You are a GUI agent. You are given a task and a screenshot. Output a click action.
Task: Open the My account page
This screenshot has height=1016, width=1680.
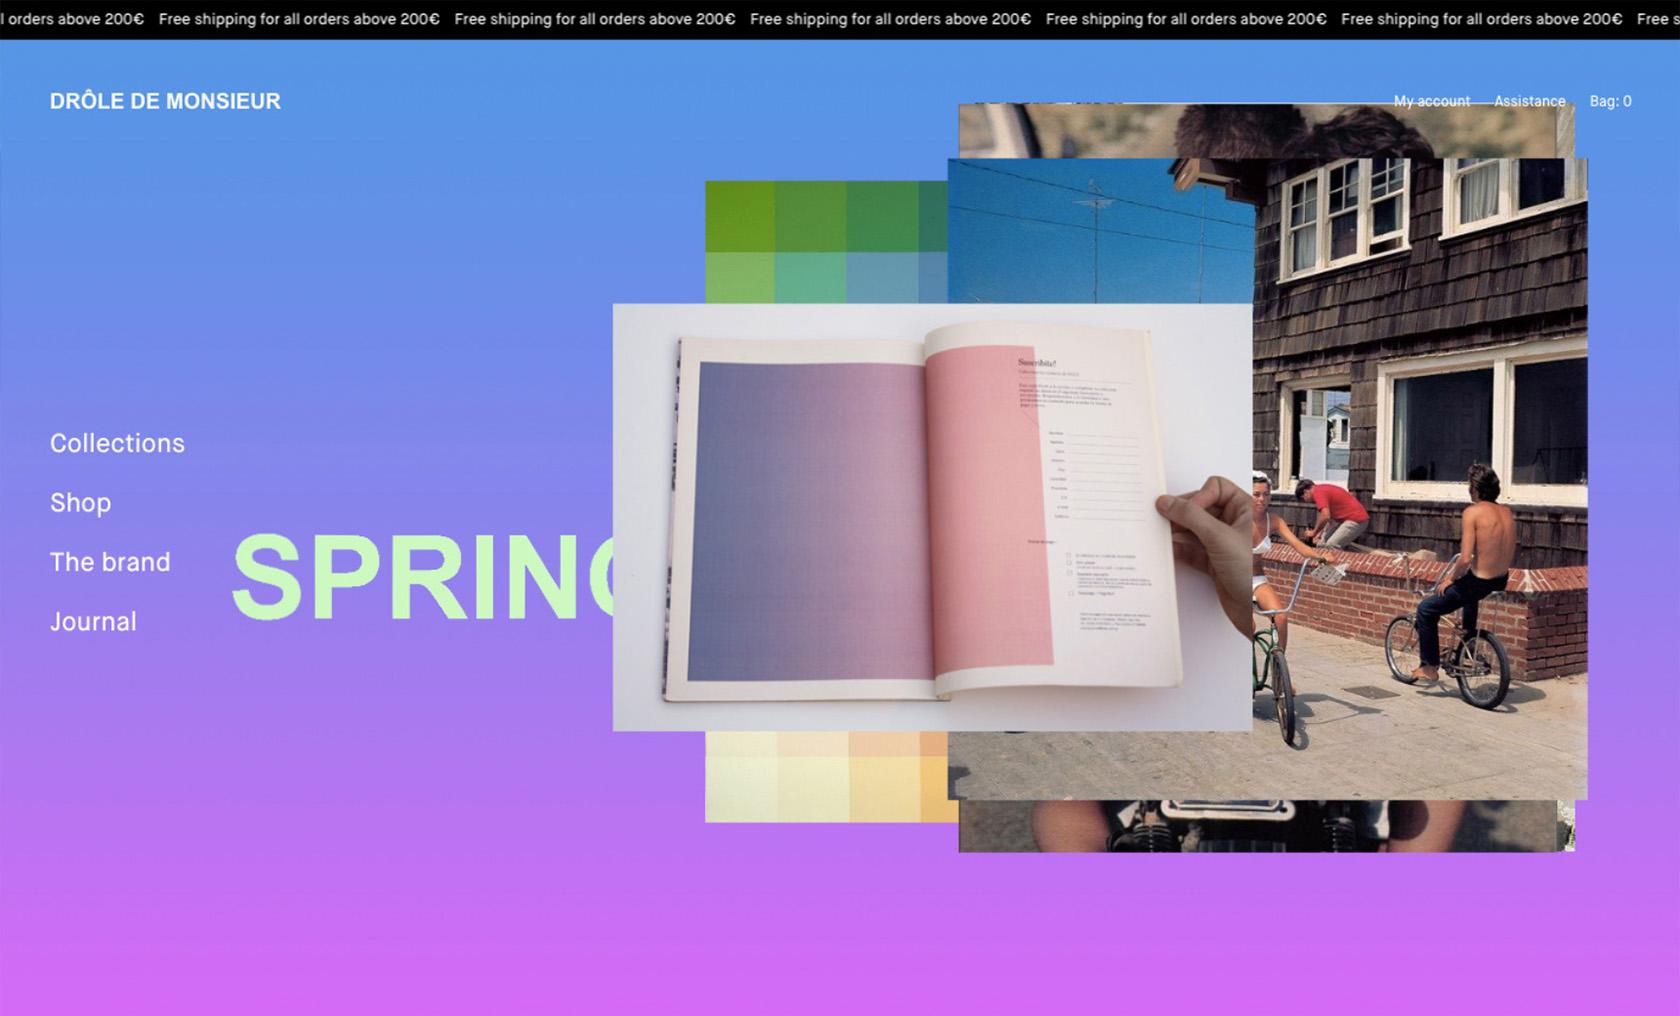1431,101
